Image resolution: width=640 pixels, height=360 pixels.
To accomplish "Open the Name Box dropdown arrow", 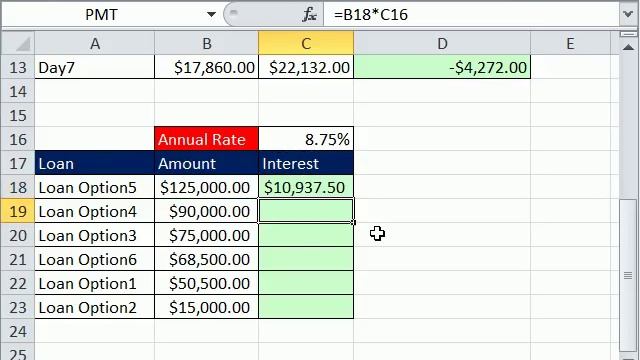I will click(211, 15).
